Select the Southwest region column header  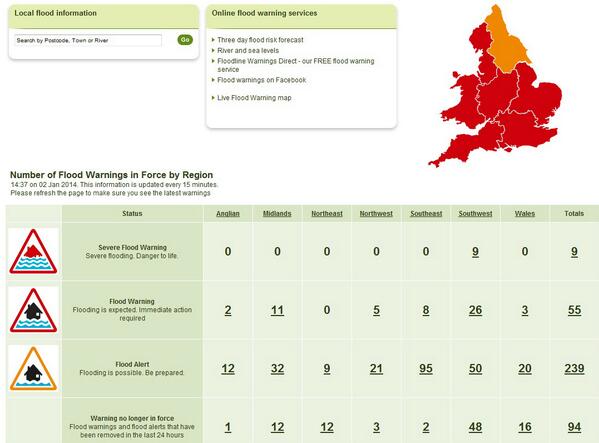[x=475, y=213]
